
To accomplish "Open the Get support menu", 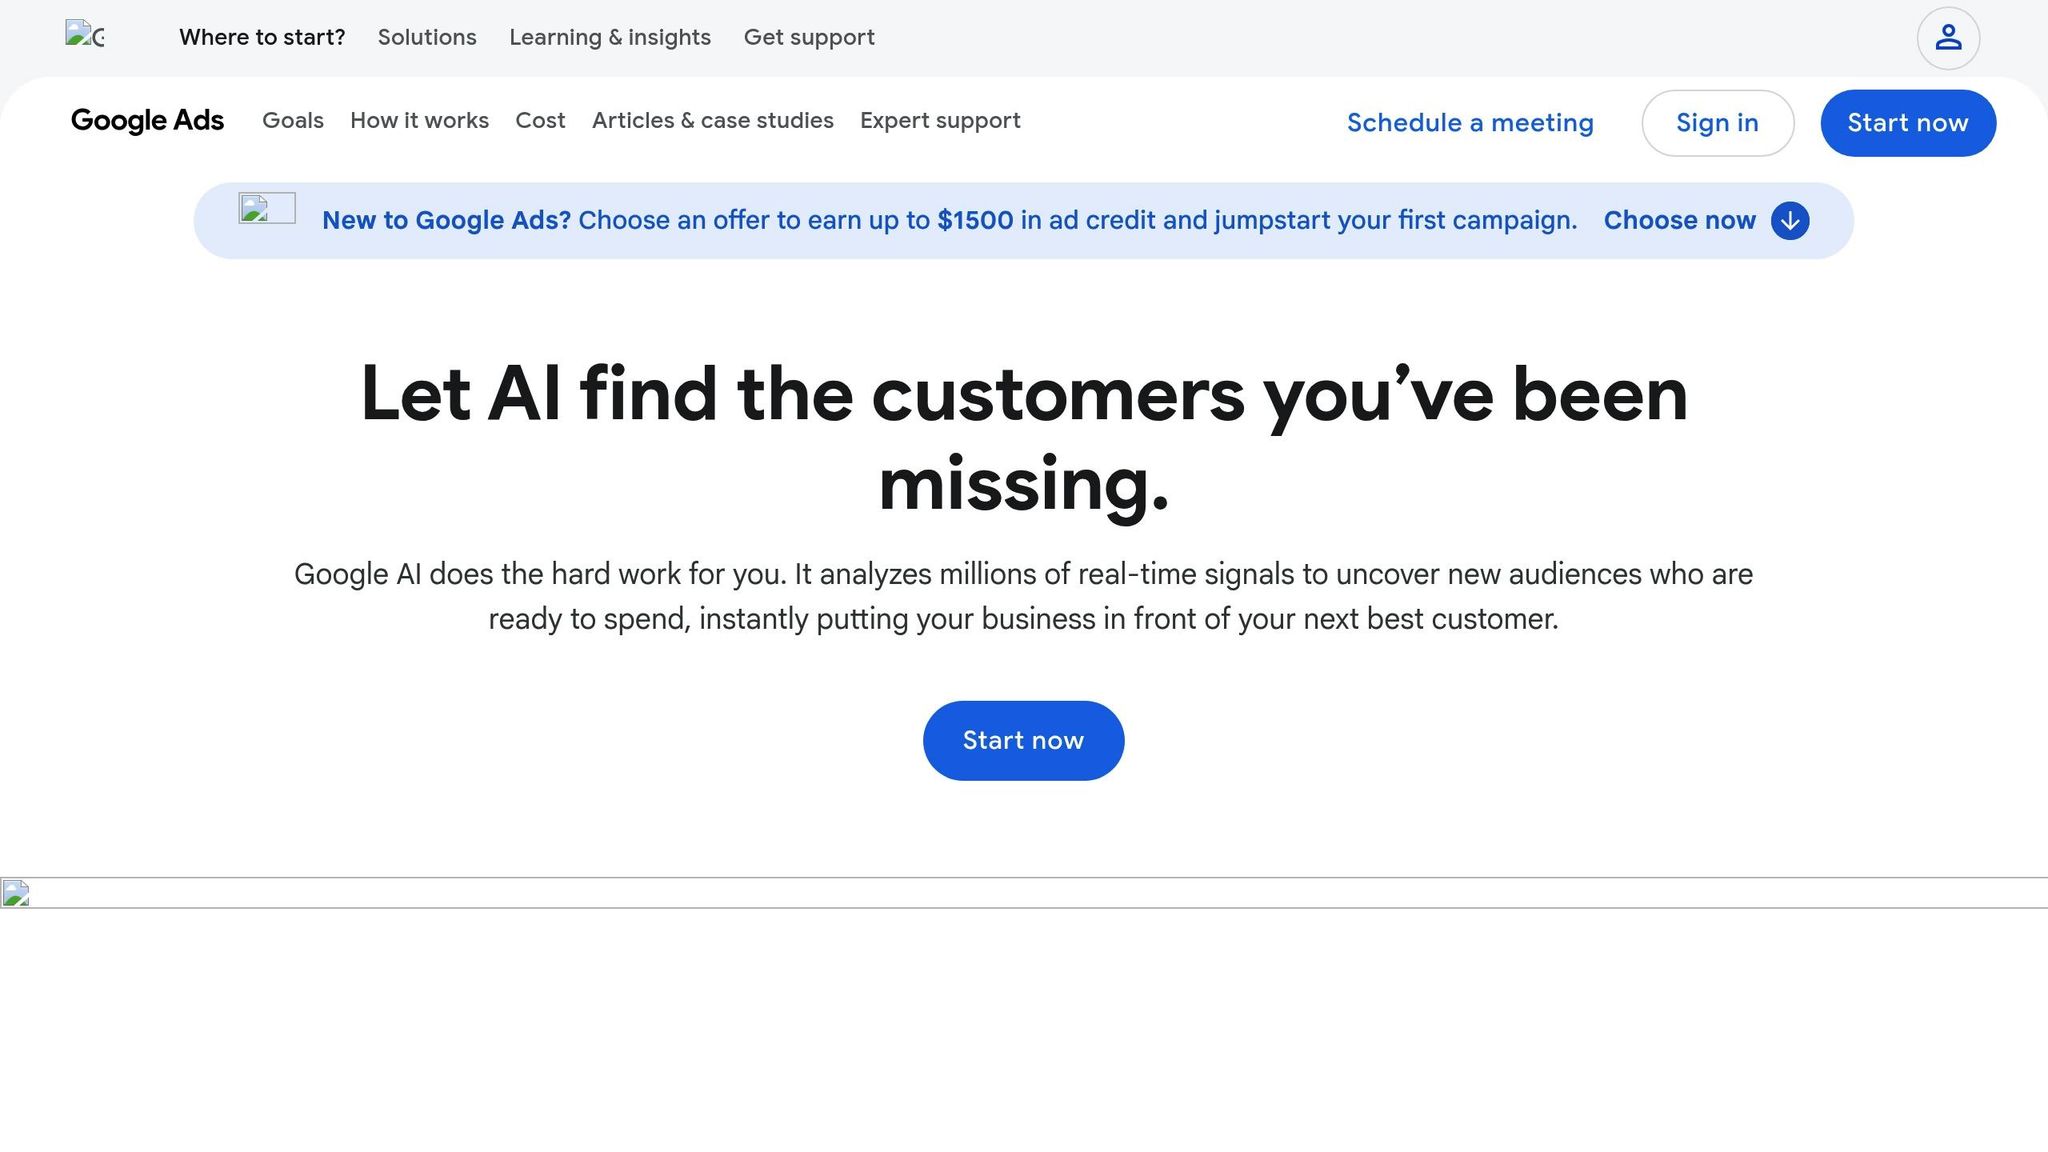I will [809, 37].
